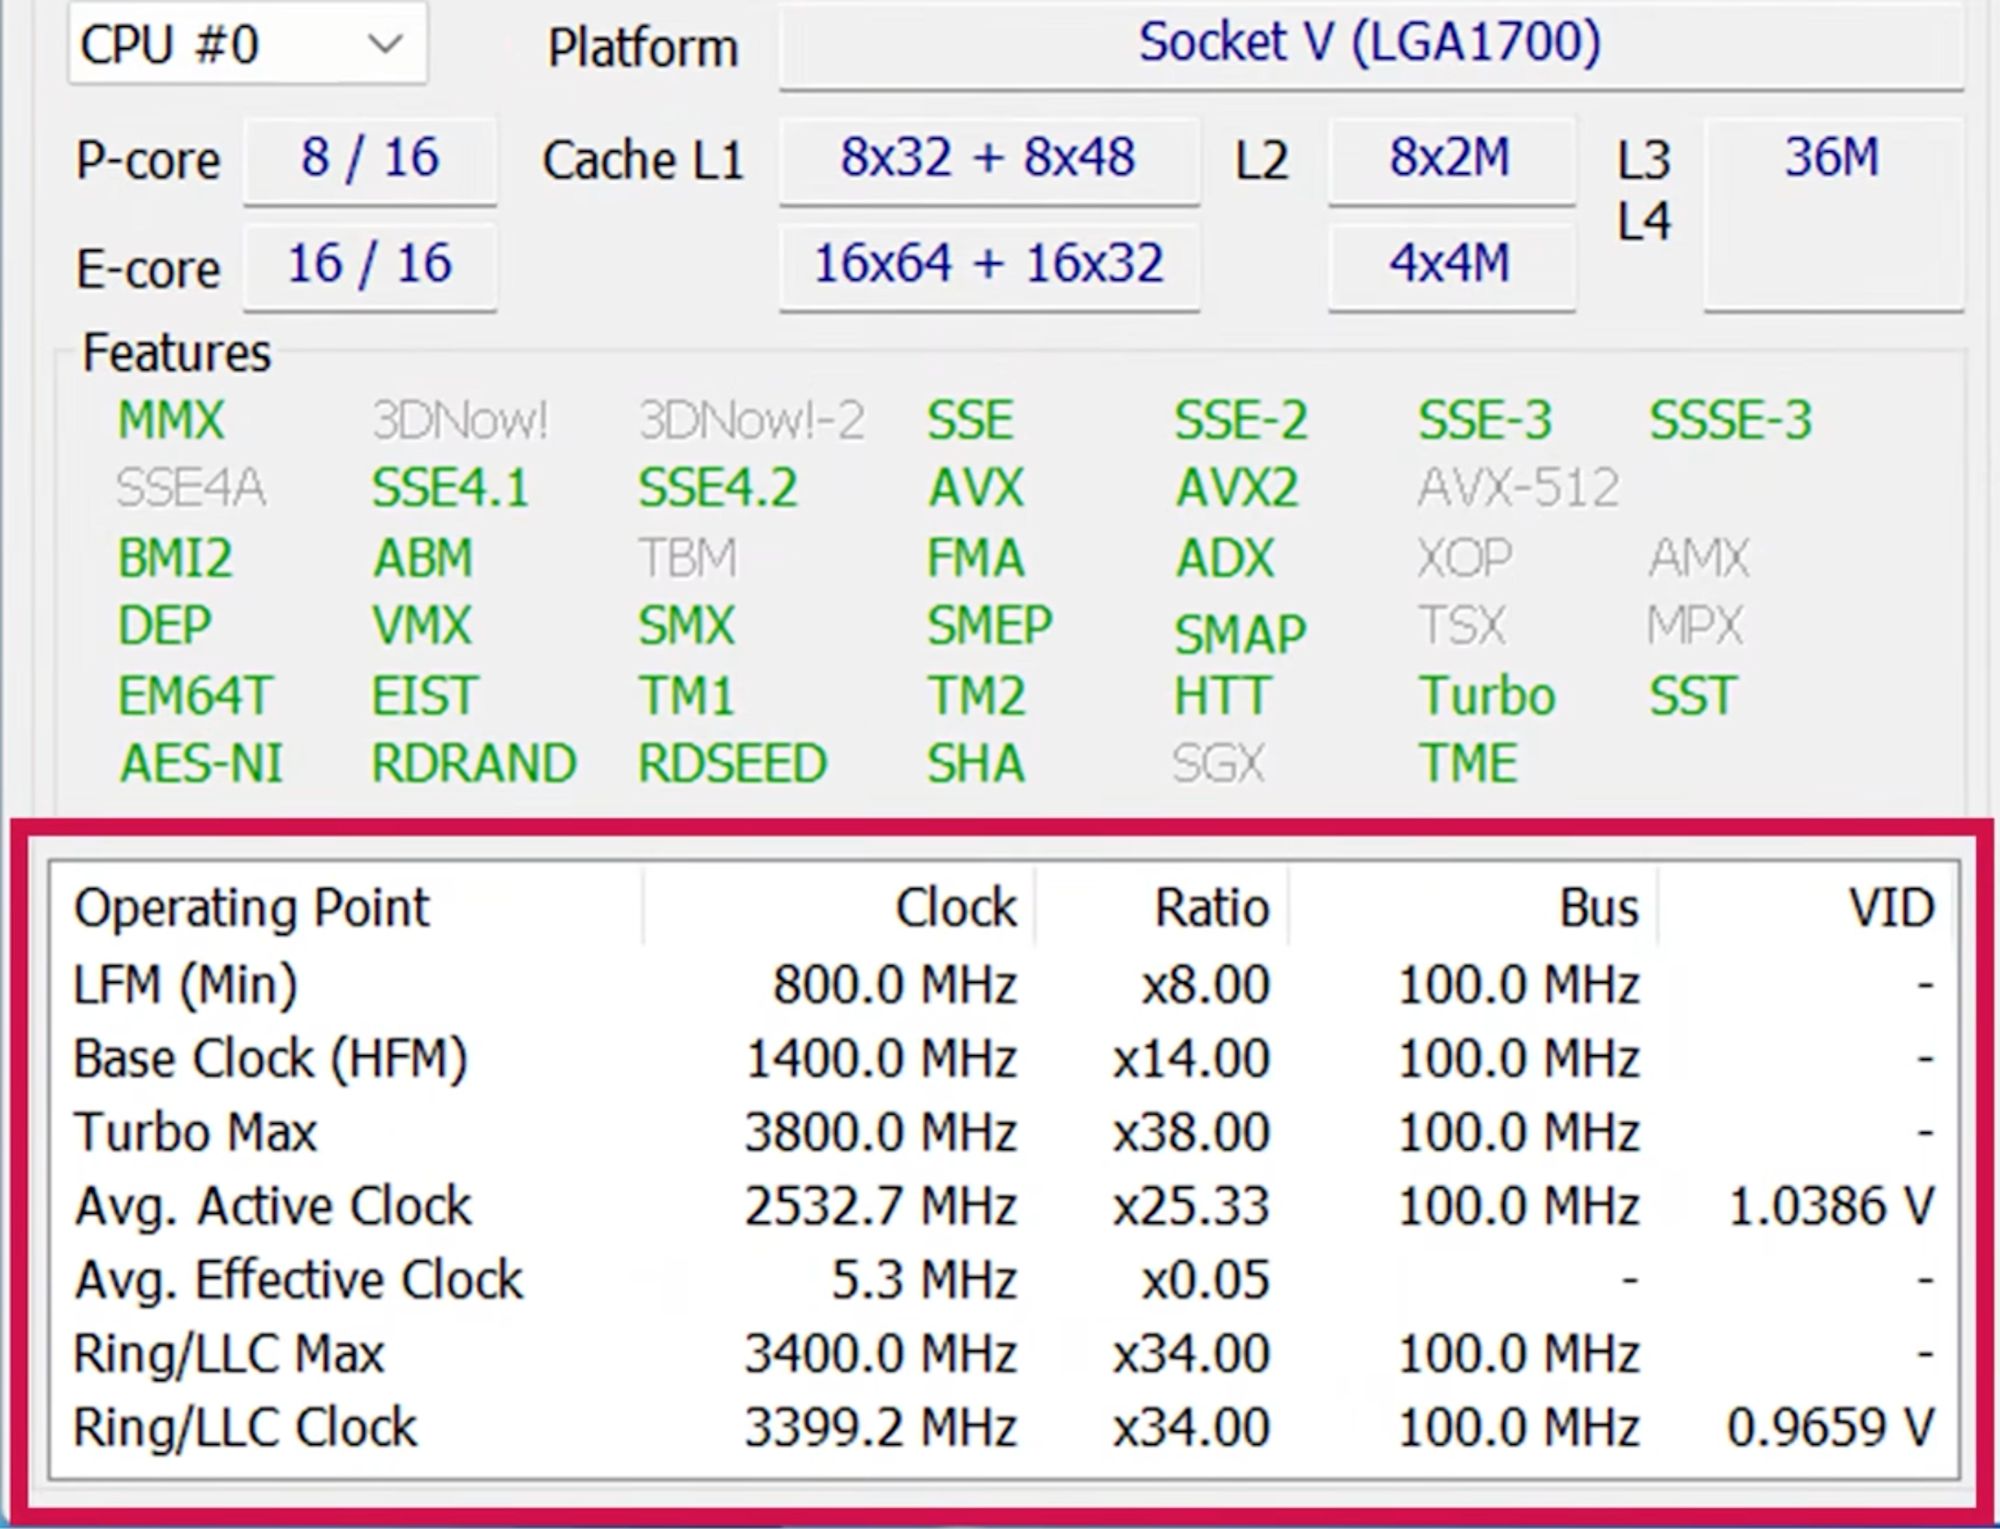Click the E-core 16 / 16 value box
This screenshot has height=1529, width=2000.
369,265
